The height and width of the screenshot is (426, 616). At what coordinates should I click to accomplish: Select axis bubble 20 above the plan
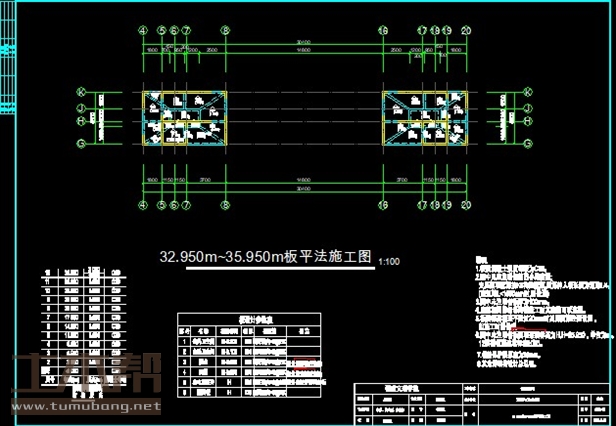(466, 31)
